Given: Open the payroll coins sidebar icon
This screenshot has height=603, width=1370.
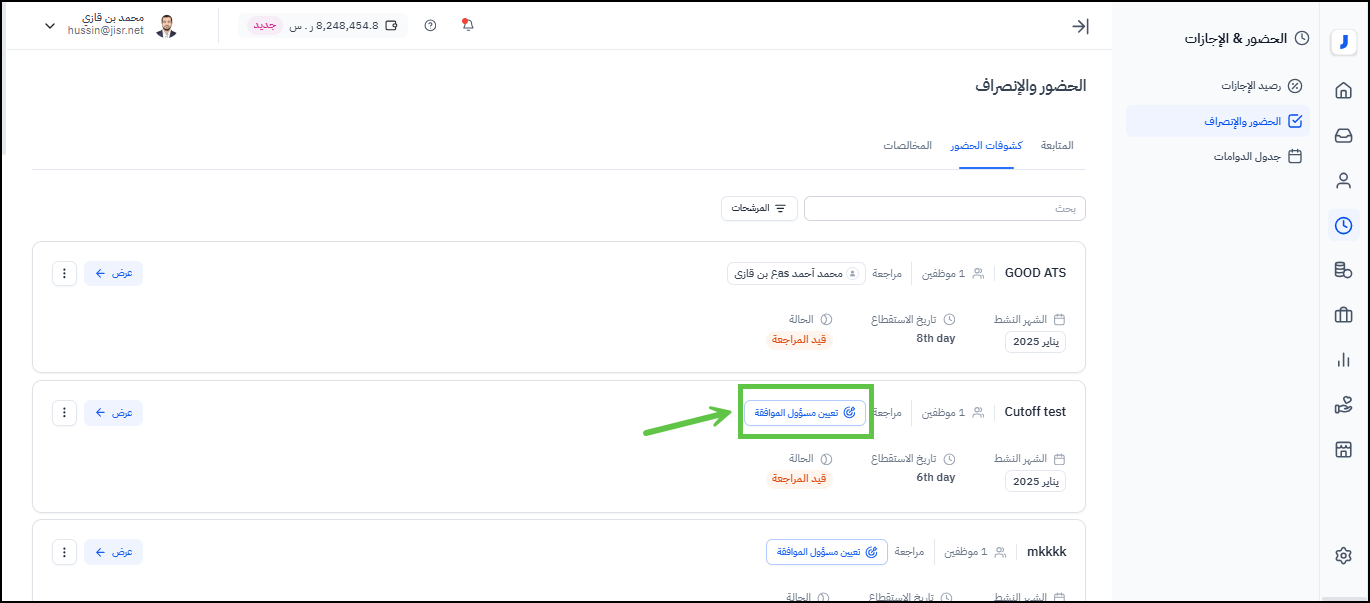Looking at the screenshot, I should click(1343, 270).
